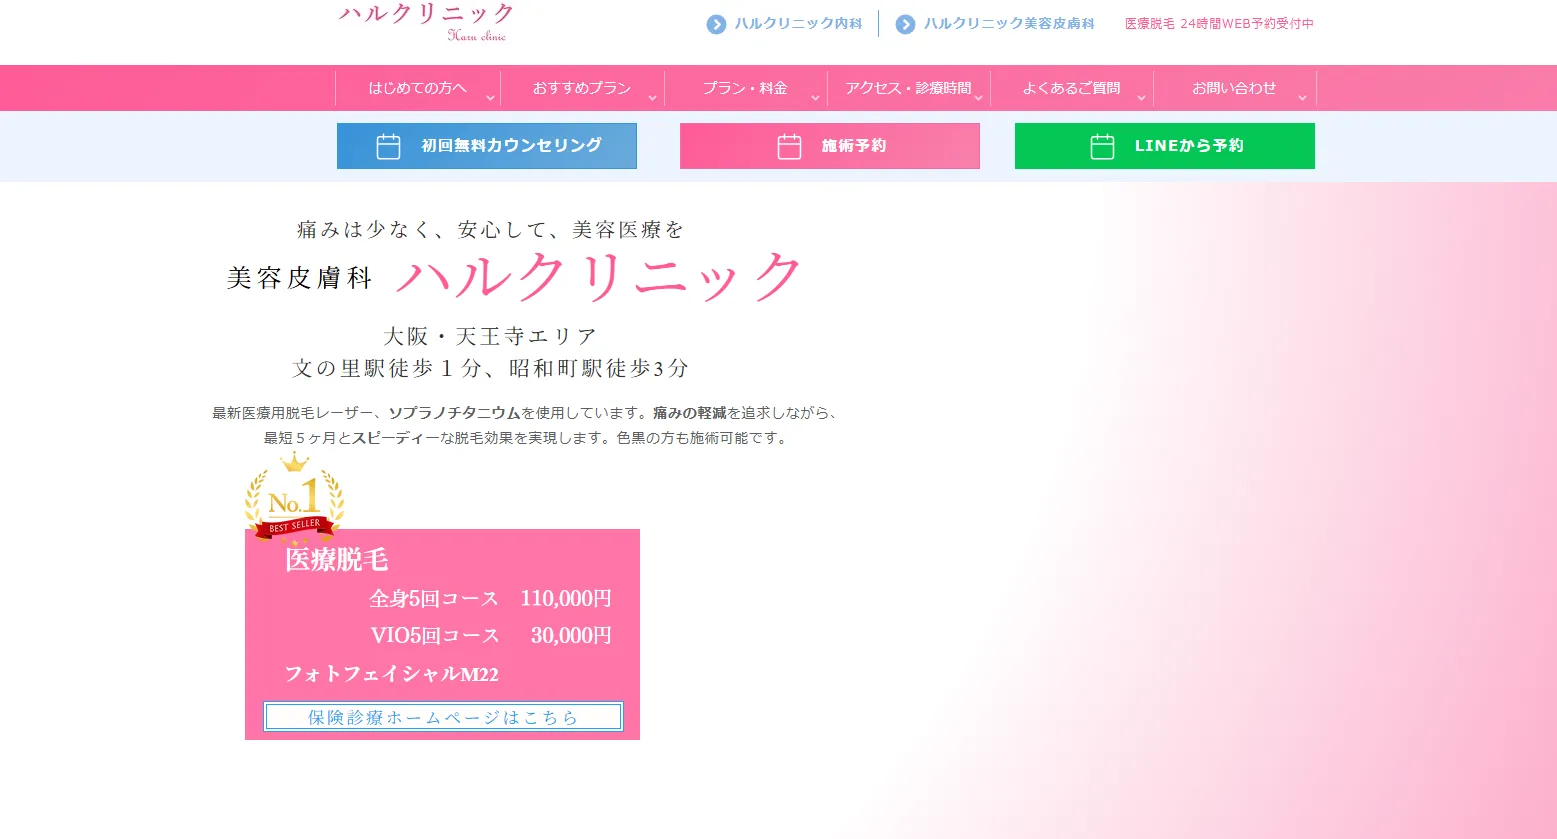Select the はじめての方へ menu item
Screen dimensions: 1557x839
(x=417, y=88)
